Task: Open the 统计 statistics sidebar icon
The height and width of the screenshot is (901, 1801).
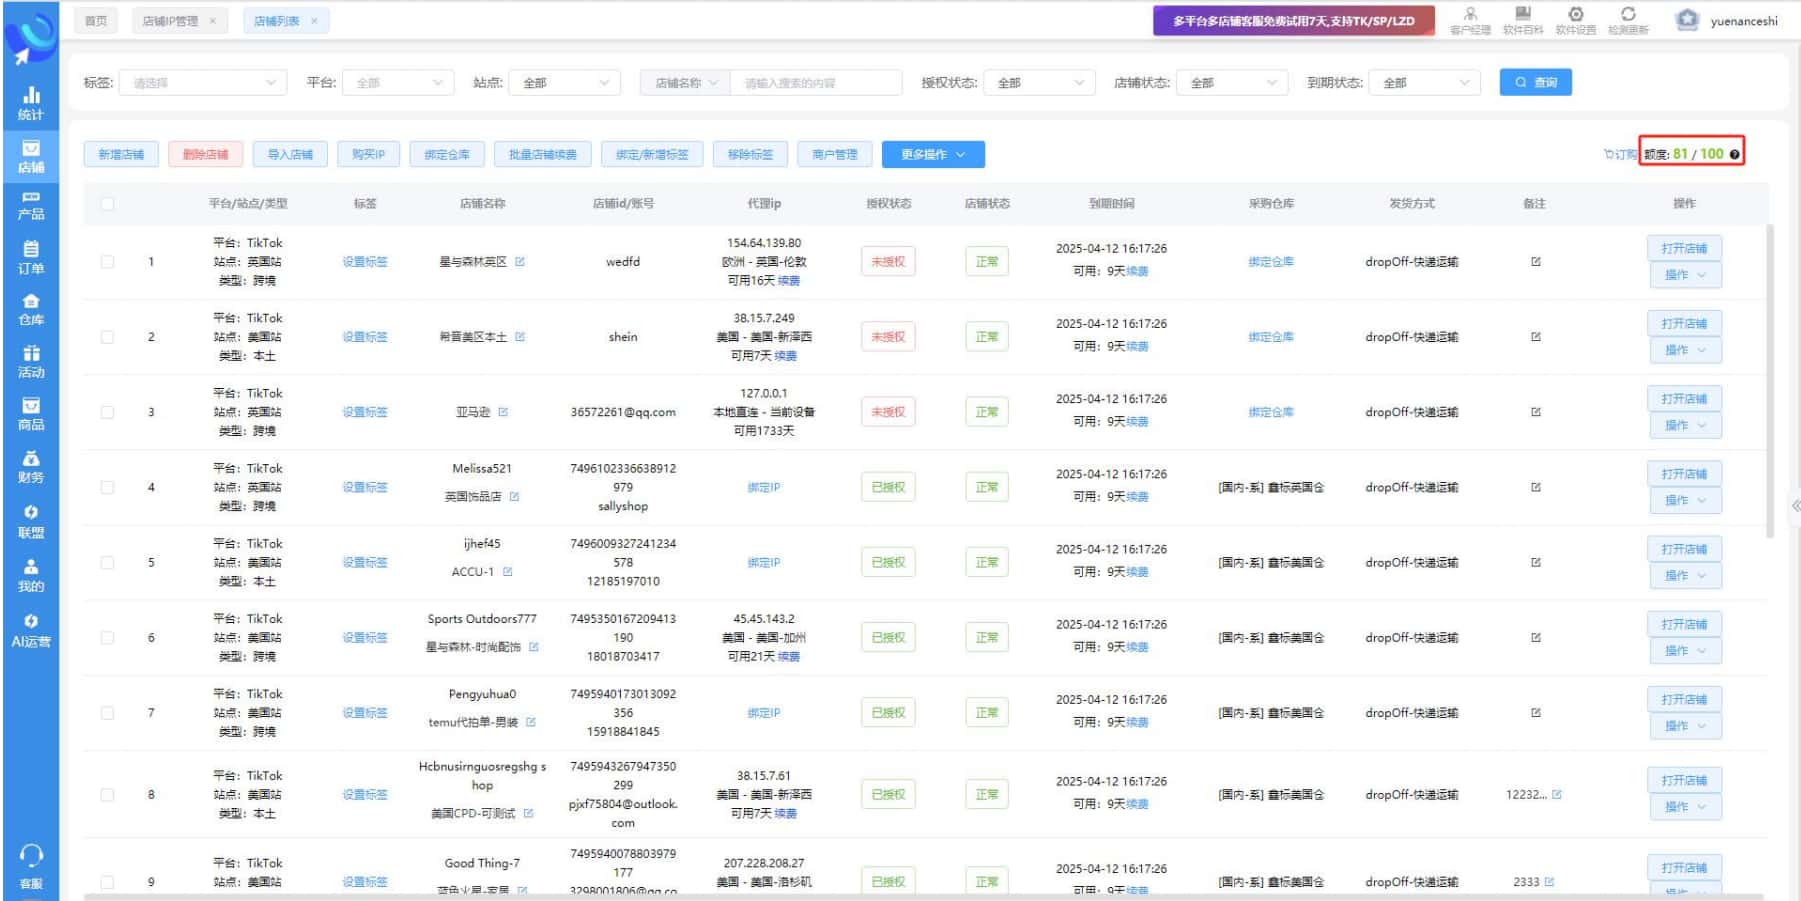Action: click(31, 101)
